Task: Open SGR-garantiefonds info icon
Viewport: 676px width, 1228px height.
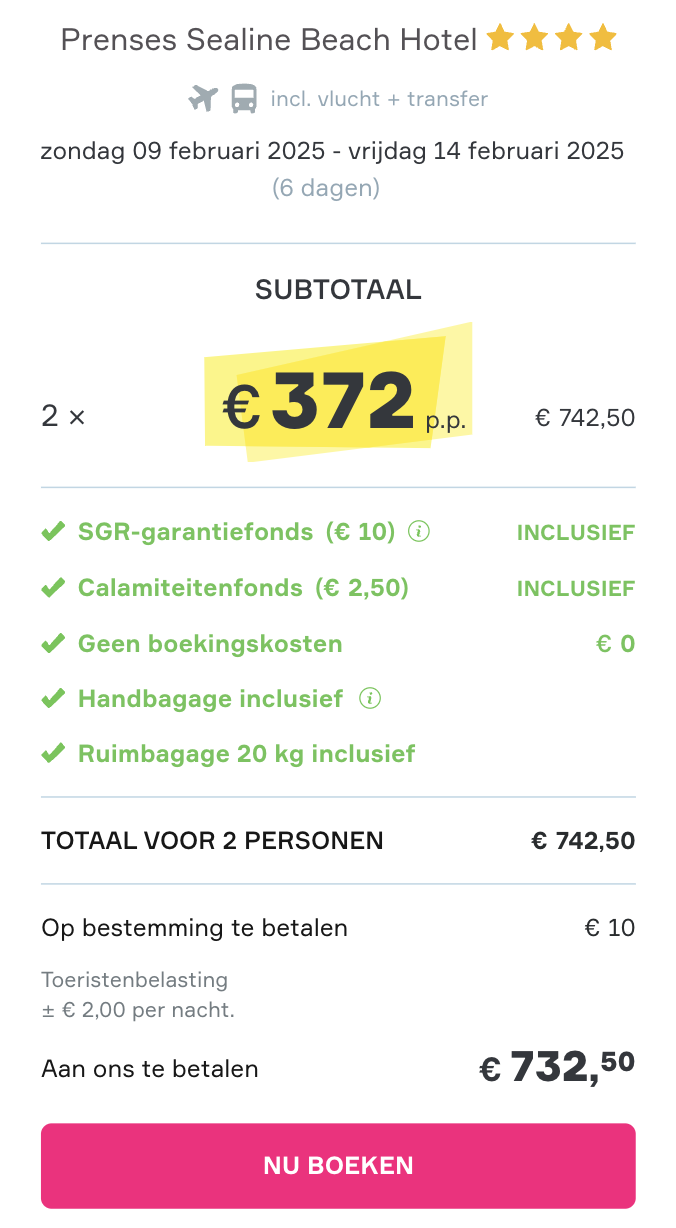Action: [420, 531]
